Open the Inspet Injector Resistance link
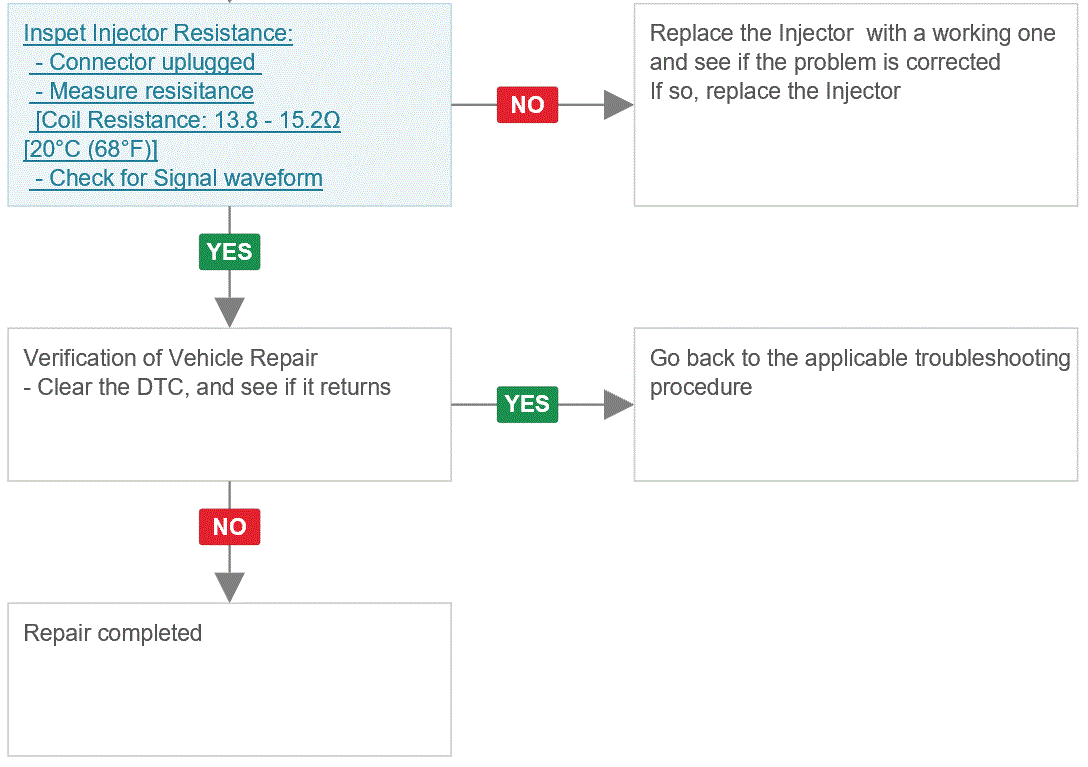Screen dimensions: 1088x767 coord(158,33)
